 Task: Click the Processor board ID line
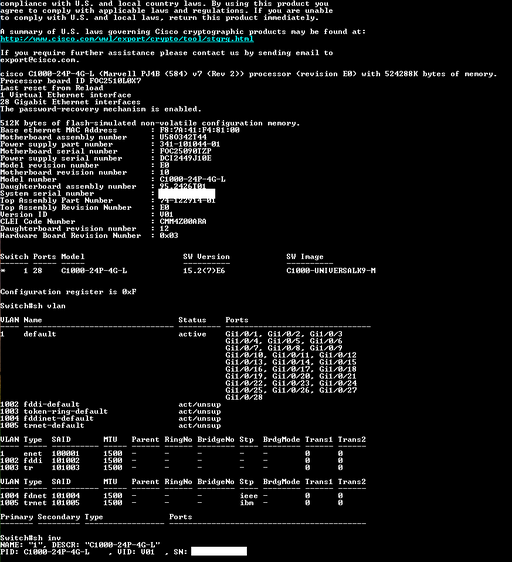(71, 81)
